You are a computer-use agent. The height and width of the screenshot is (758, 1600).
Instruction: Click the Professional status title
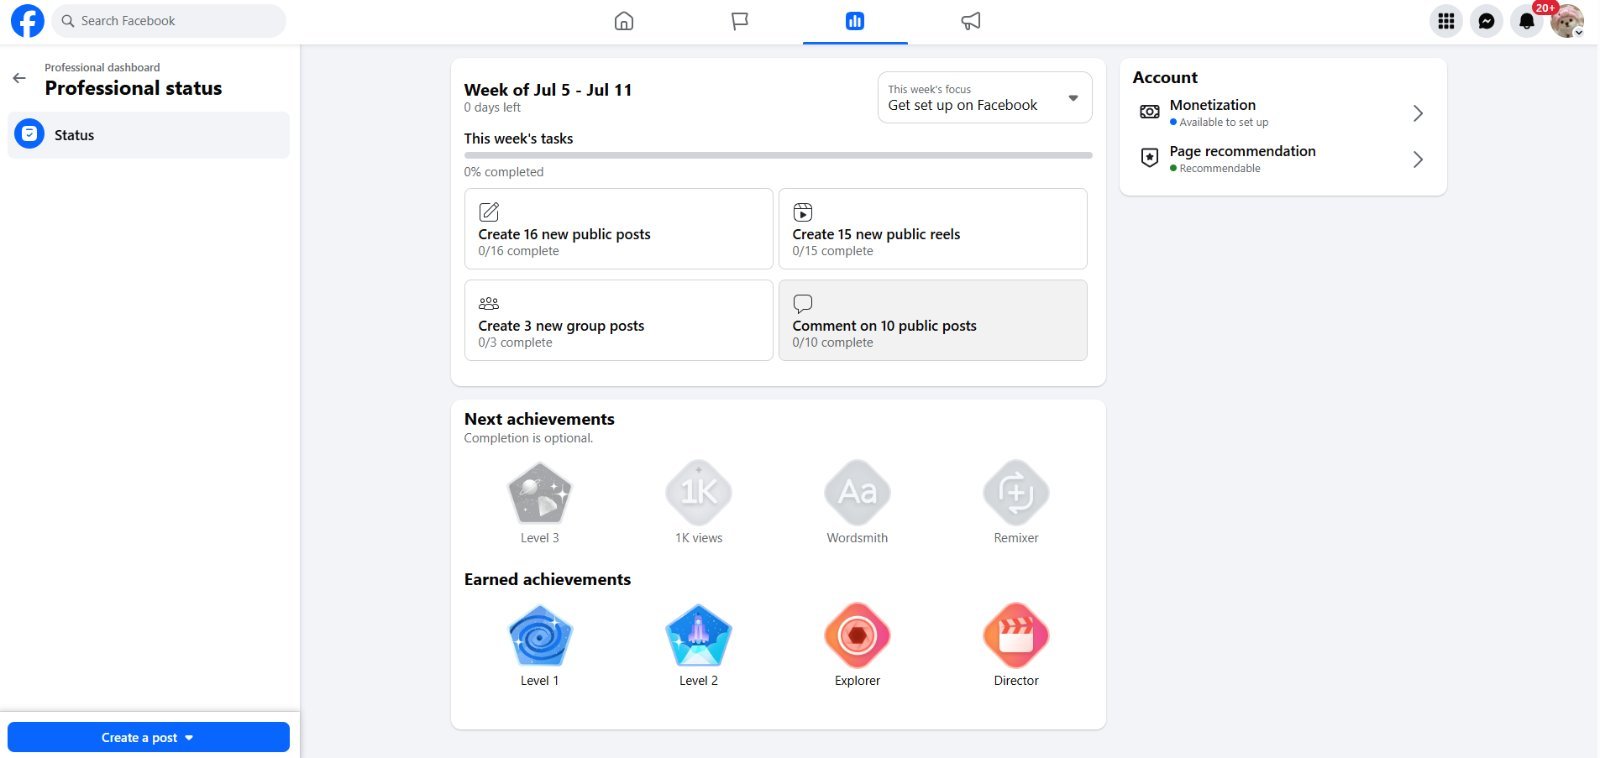[133, 88]
